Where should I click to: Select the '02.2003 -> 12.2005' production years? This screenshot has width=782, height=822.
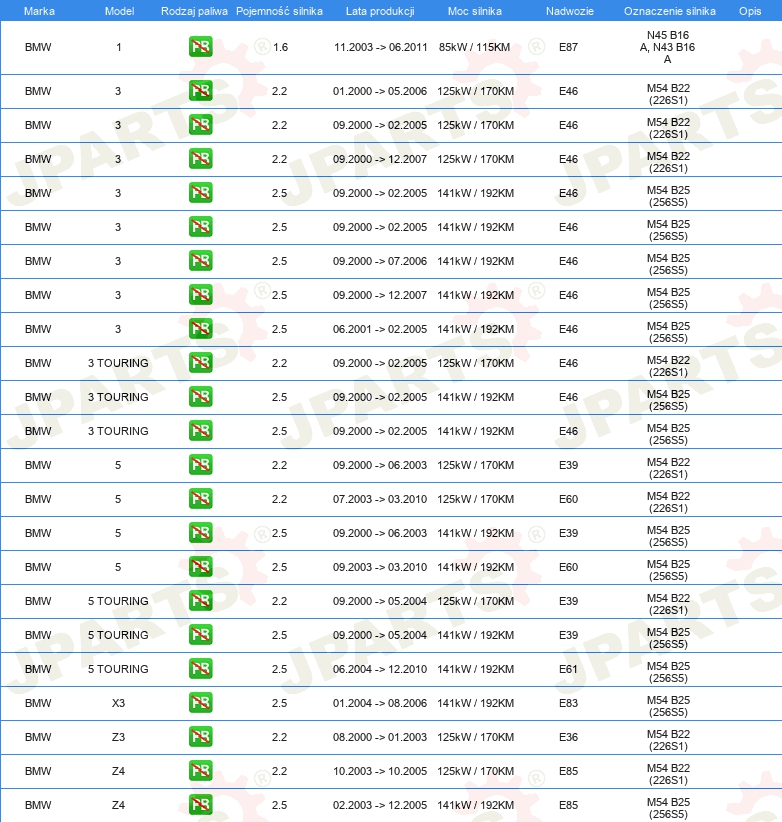click(380, 805)
